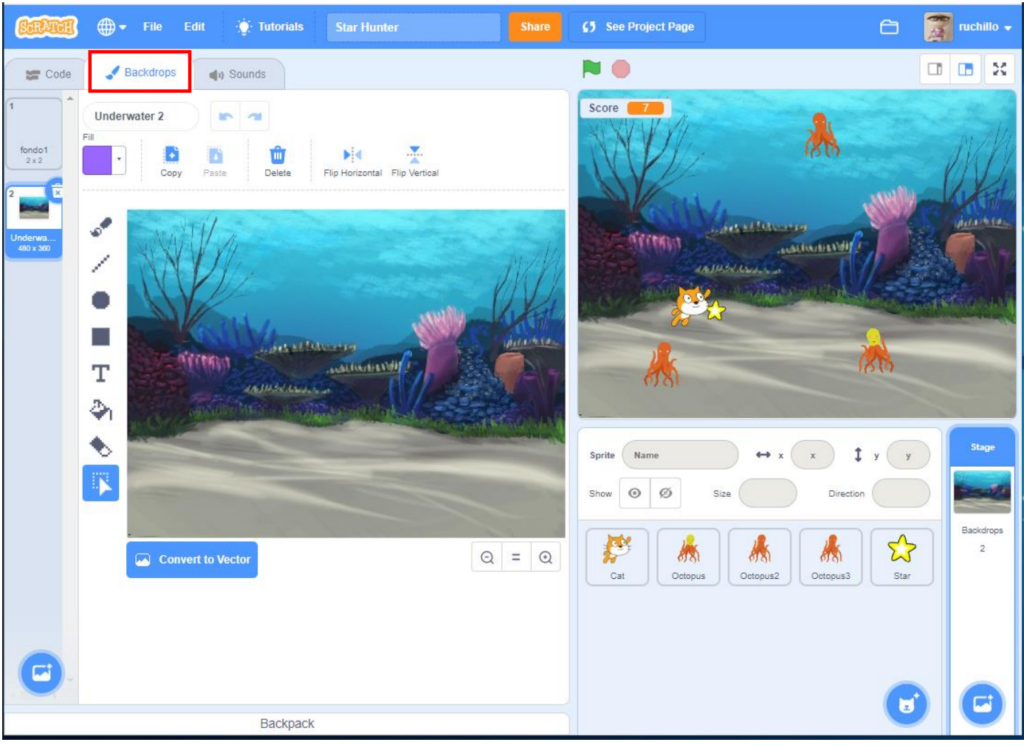Select the Eraser tool
This screenshot has height=745, width=1024.
(100, 446)
